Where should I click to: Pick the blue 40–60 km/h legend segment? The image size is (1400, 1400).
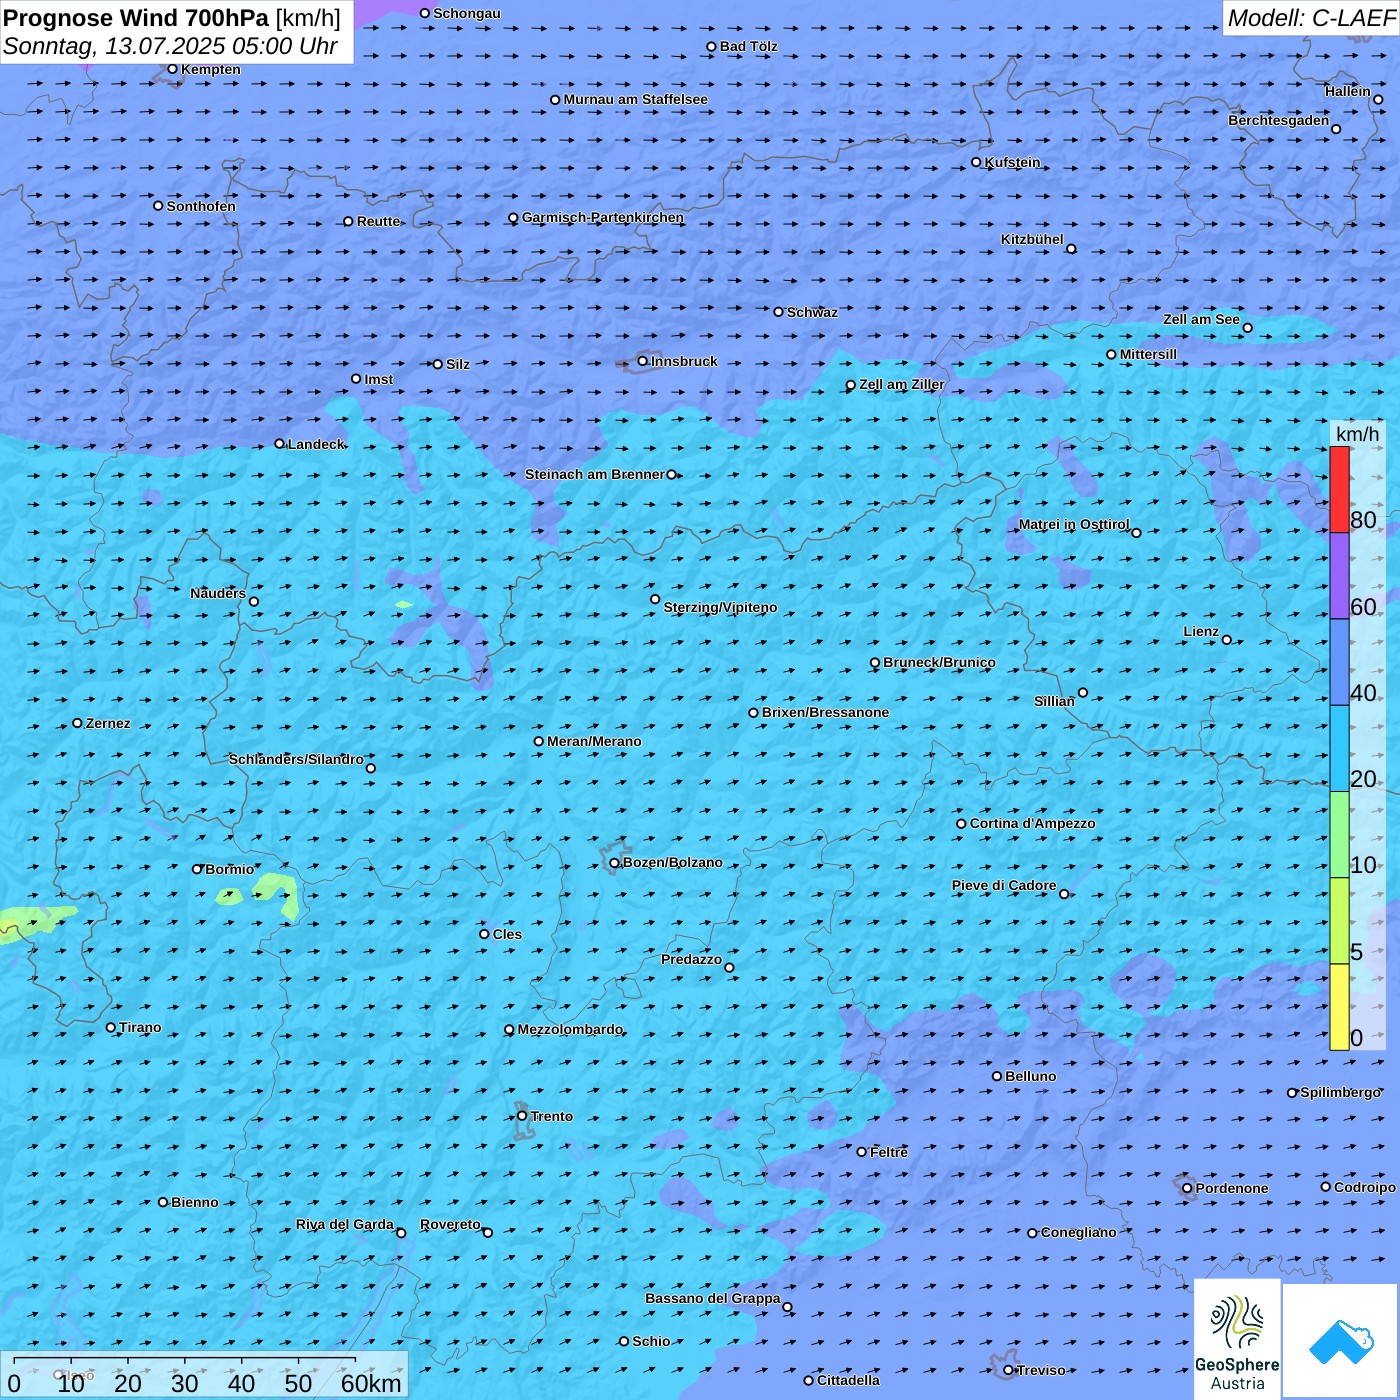(x=1339, y=663)
